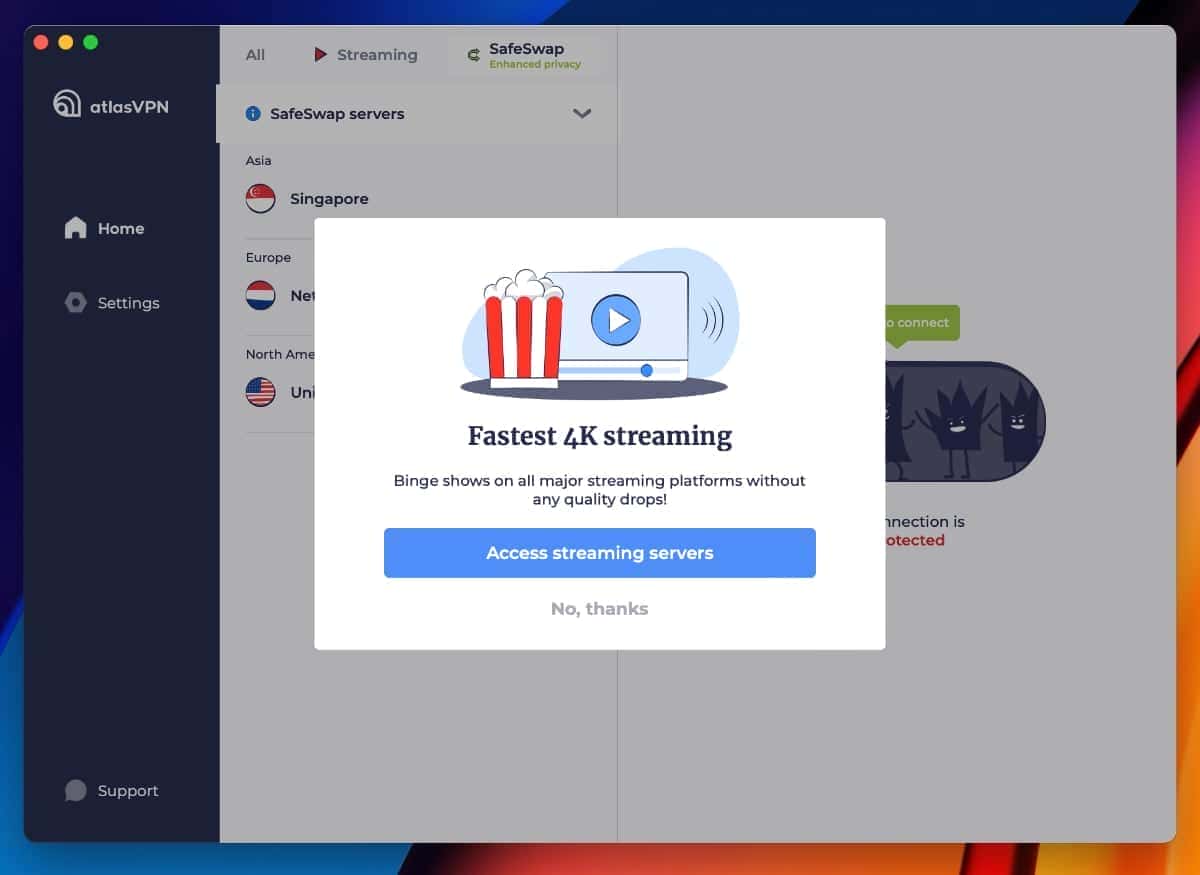Click the Access streaming servers button
This screenshot has width=1200, height=875.
[x=600, y=553]
